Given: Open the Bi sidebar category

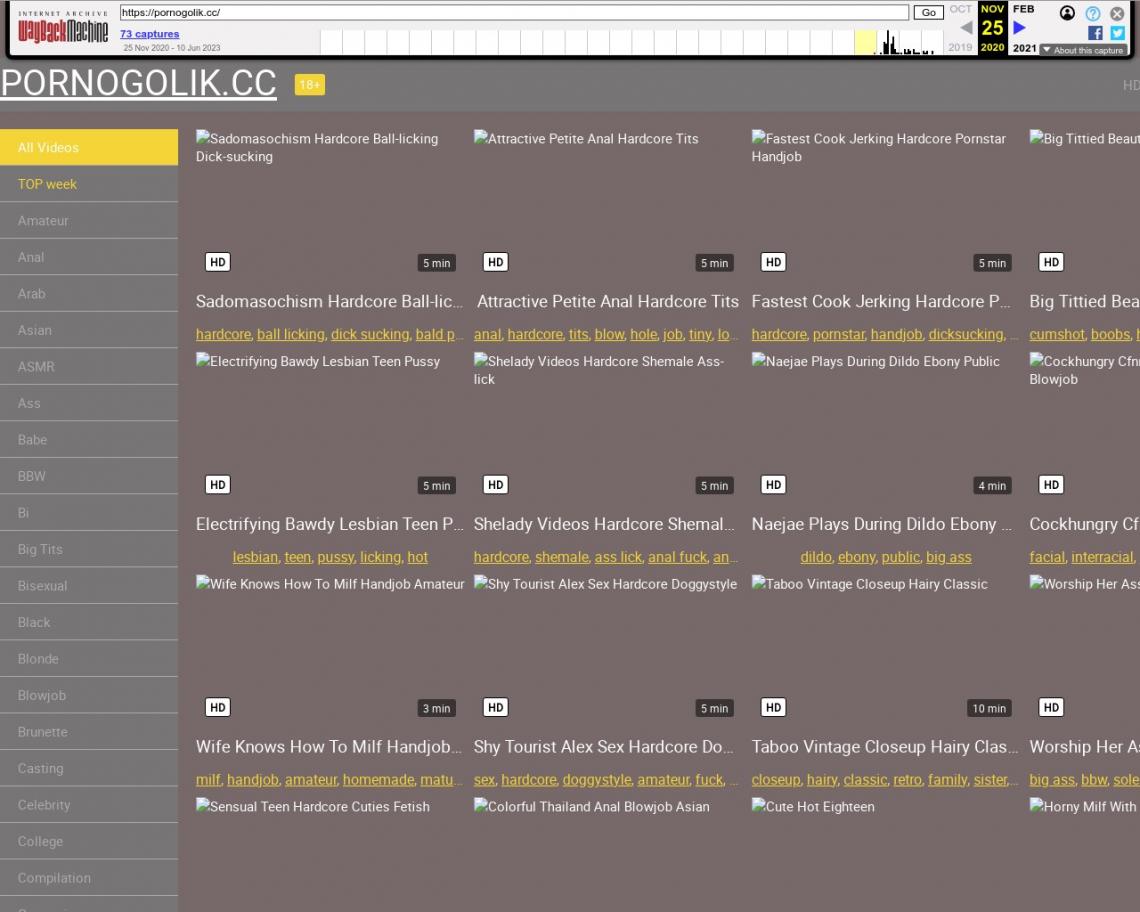Looking at the screenshot, I should [x=89, y=513].
